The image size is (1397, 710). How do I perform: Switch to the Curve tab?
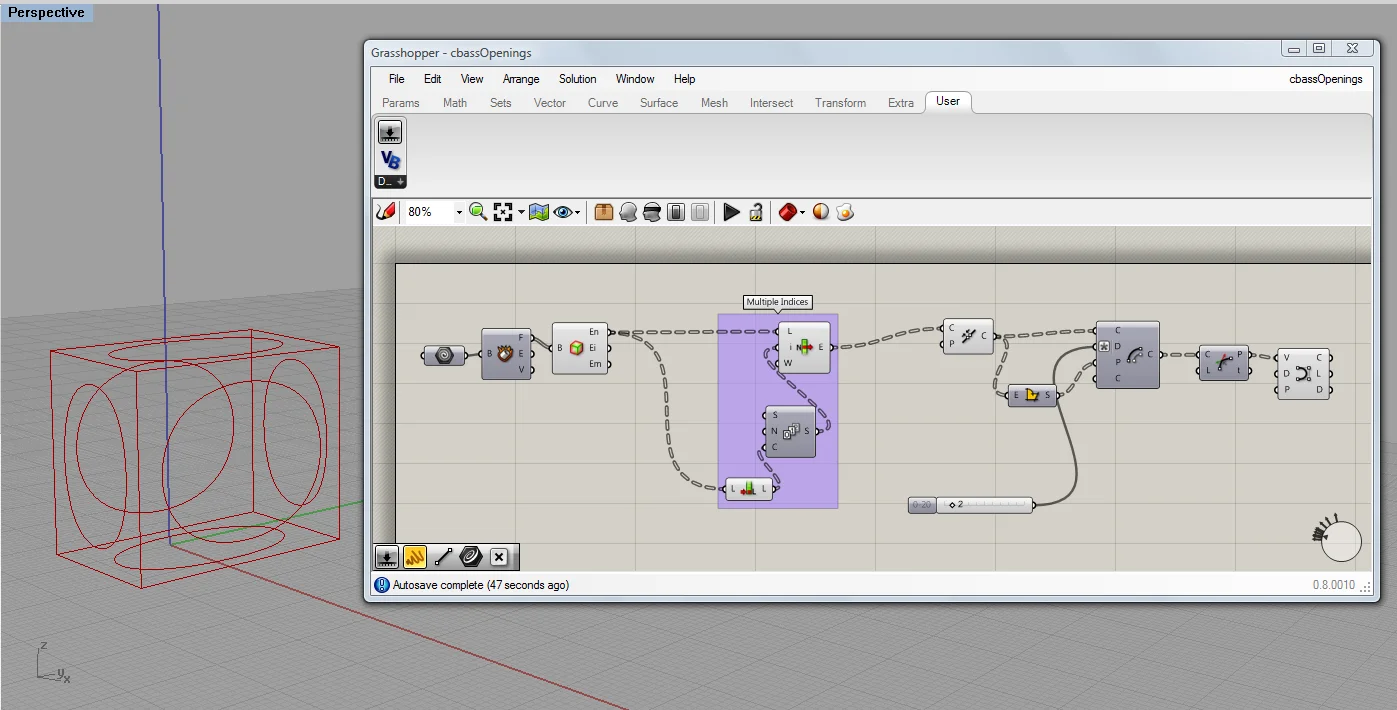tap(603, 103)
